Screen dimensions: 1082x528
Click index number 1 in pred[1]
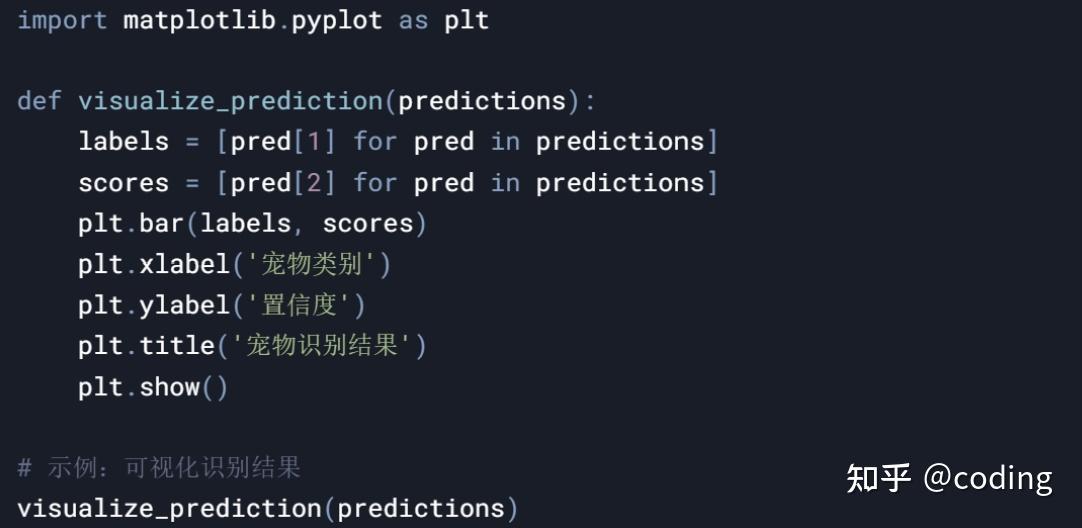315,141
